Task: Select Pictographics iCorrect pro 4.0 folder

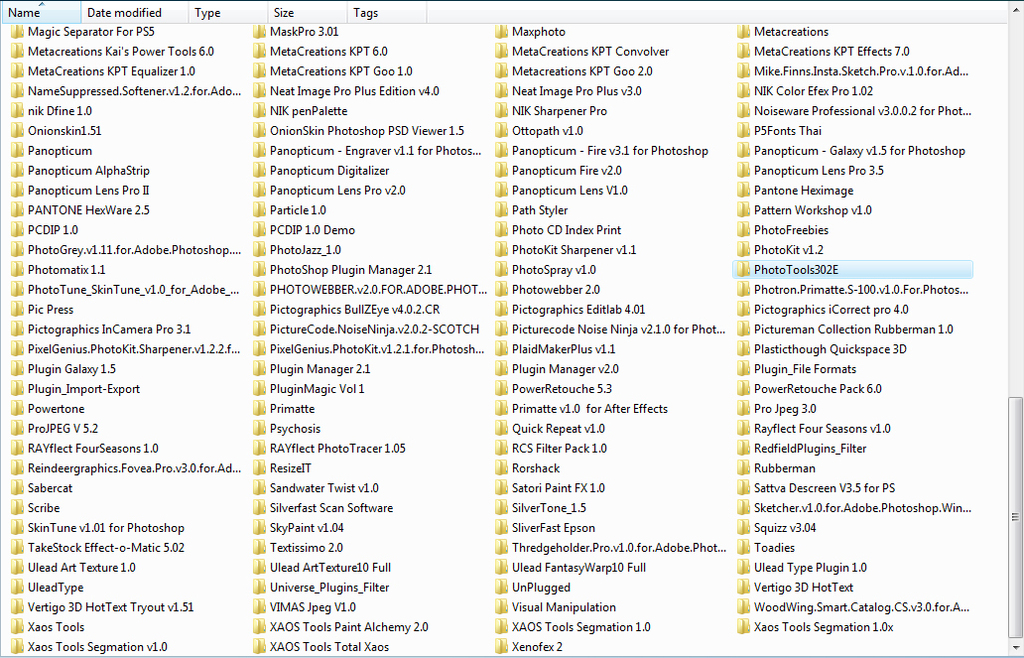Action: pyautogui.click(x=831, y=309)
